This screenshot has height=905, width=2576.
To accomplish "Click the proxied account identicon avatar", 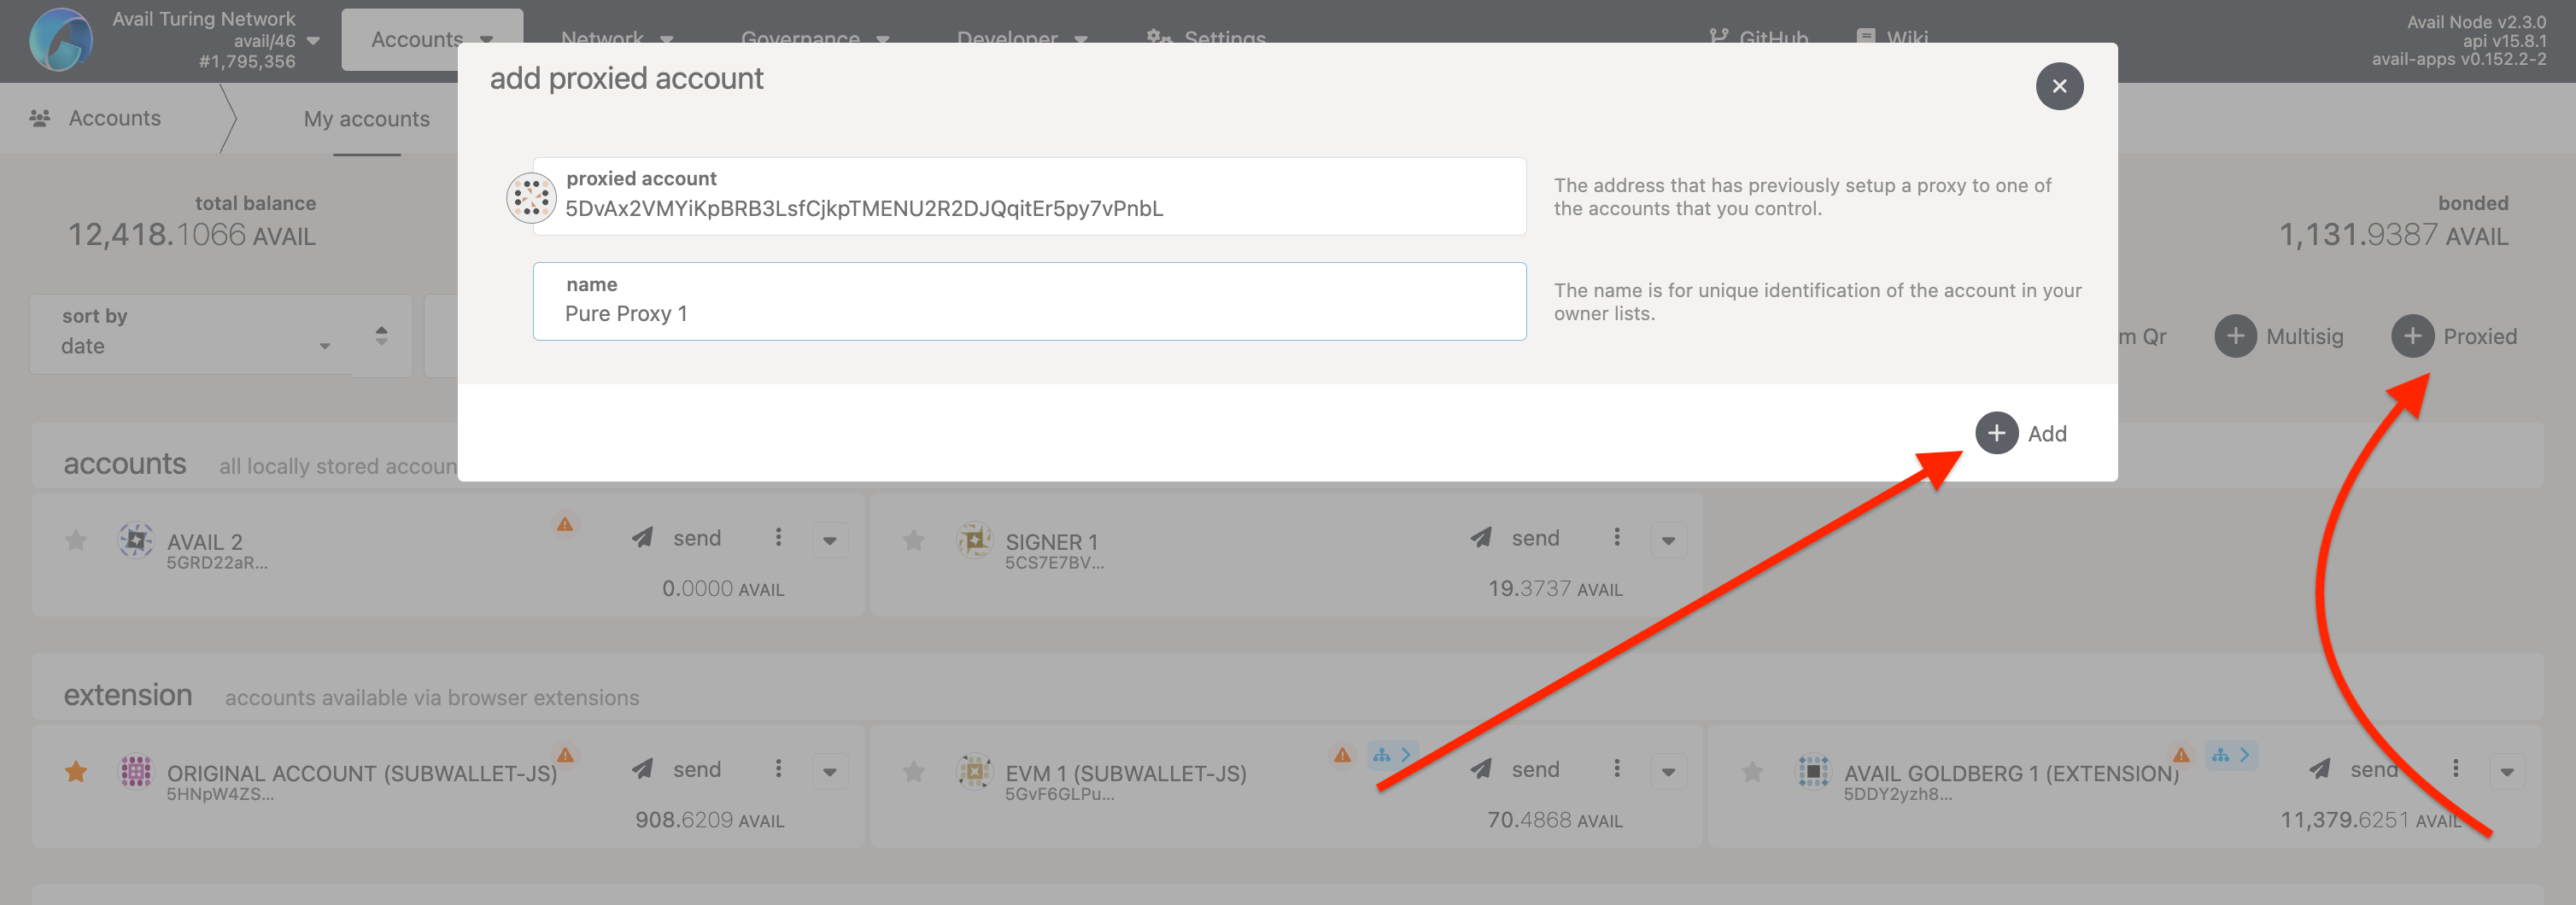I will (531, 197).
